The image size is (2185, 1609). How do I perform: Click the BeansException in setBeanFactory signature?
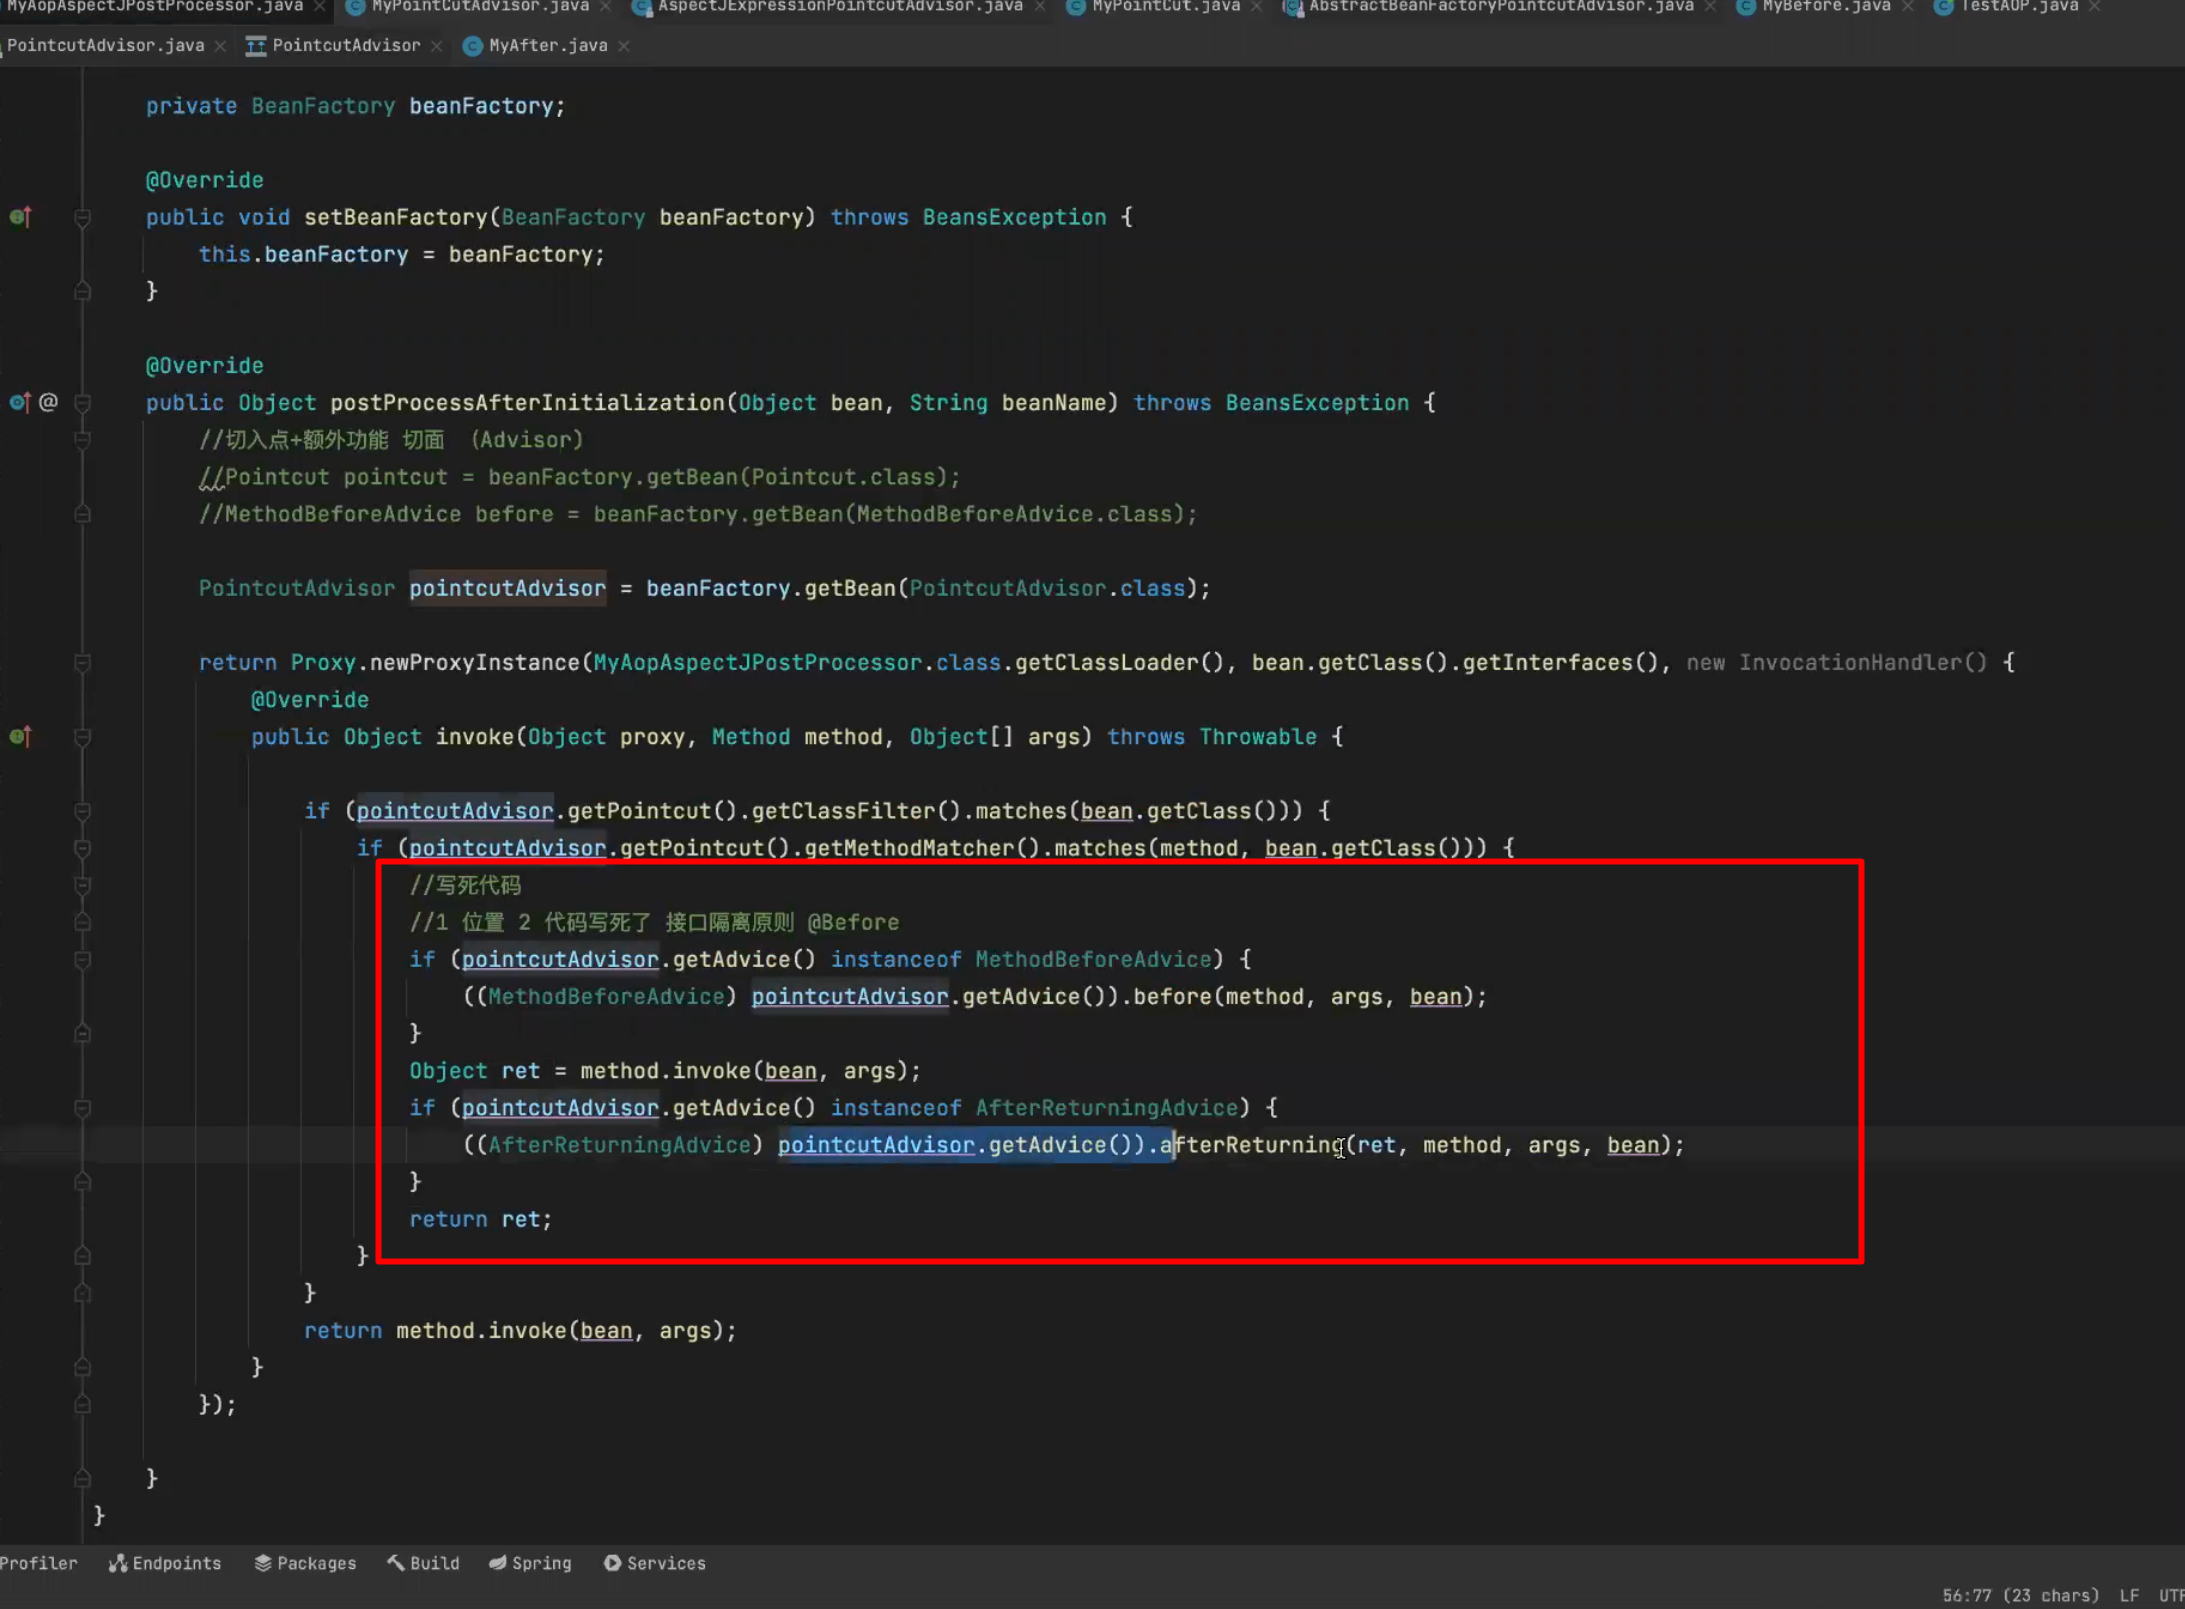1014,217
